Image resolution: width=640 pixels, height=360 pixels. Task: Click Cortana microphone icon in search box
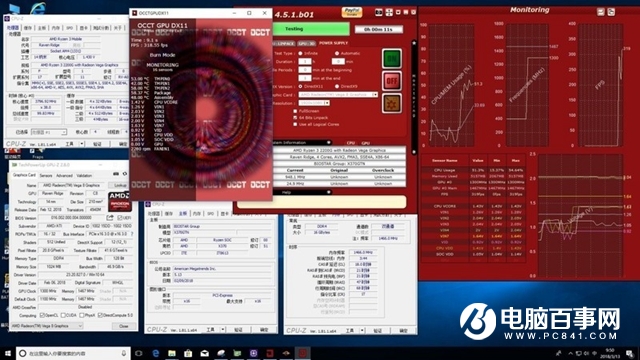pyautogui.click(x=123, y=353)
